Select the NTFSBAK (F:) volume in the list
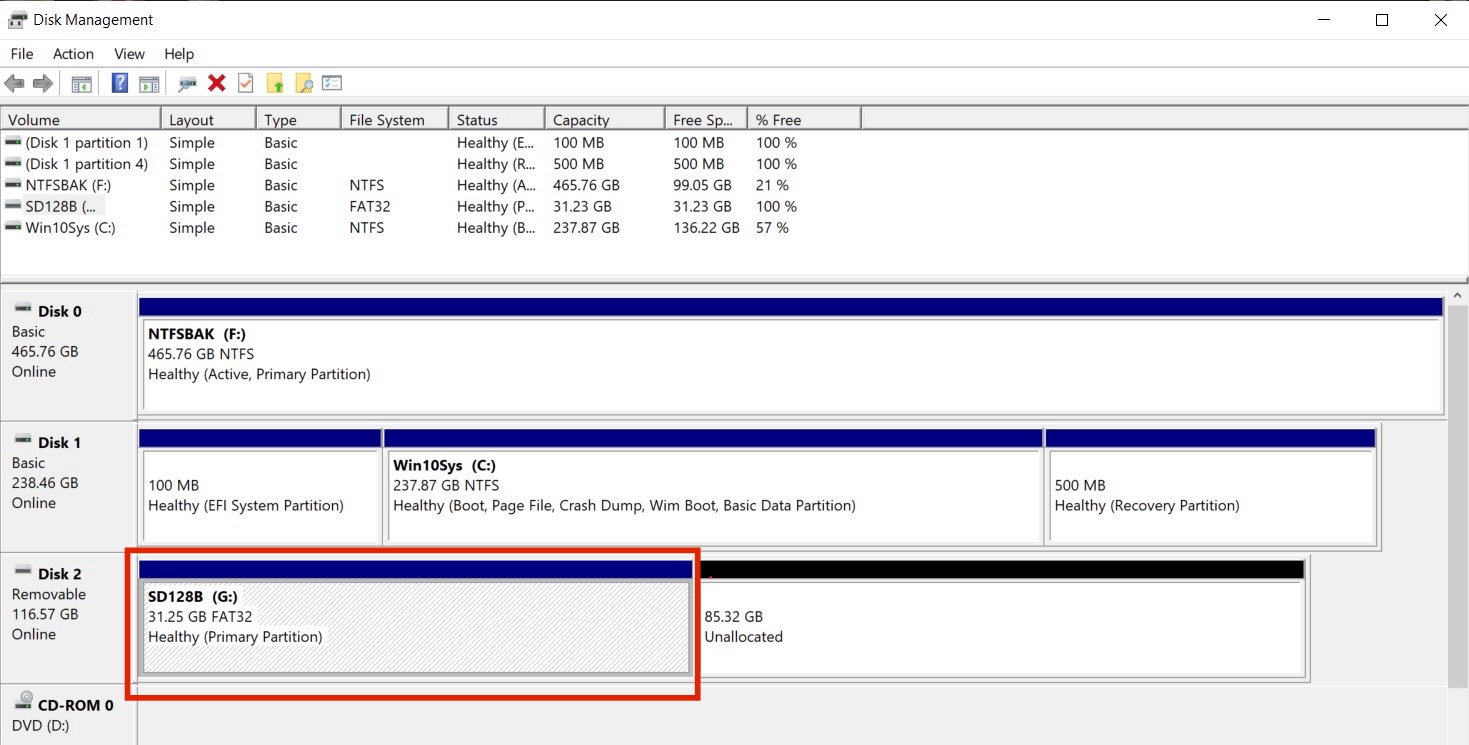 click(x=80, y=185)
